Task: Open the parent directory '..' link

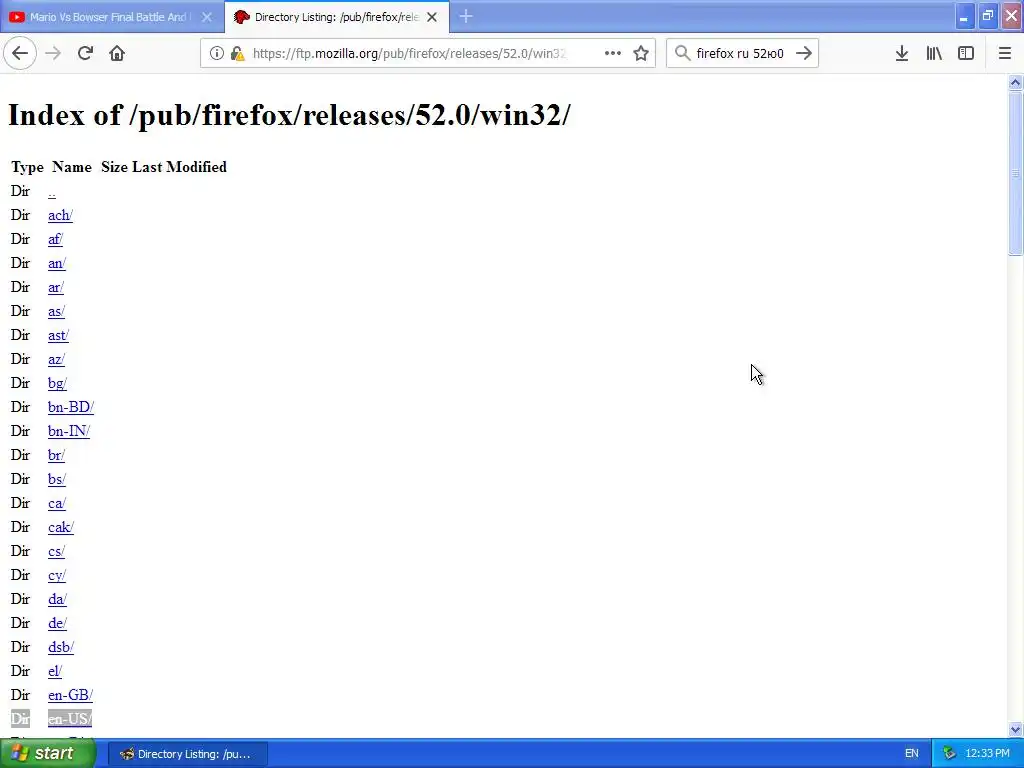Action: (x=52, y=191)
